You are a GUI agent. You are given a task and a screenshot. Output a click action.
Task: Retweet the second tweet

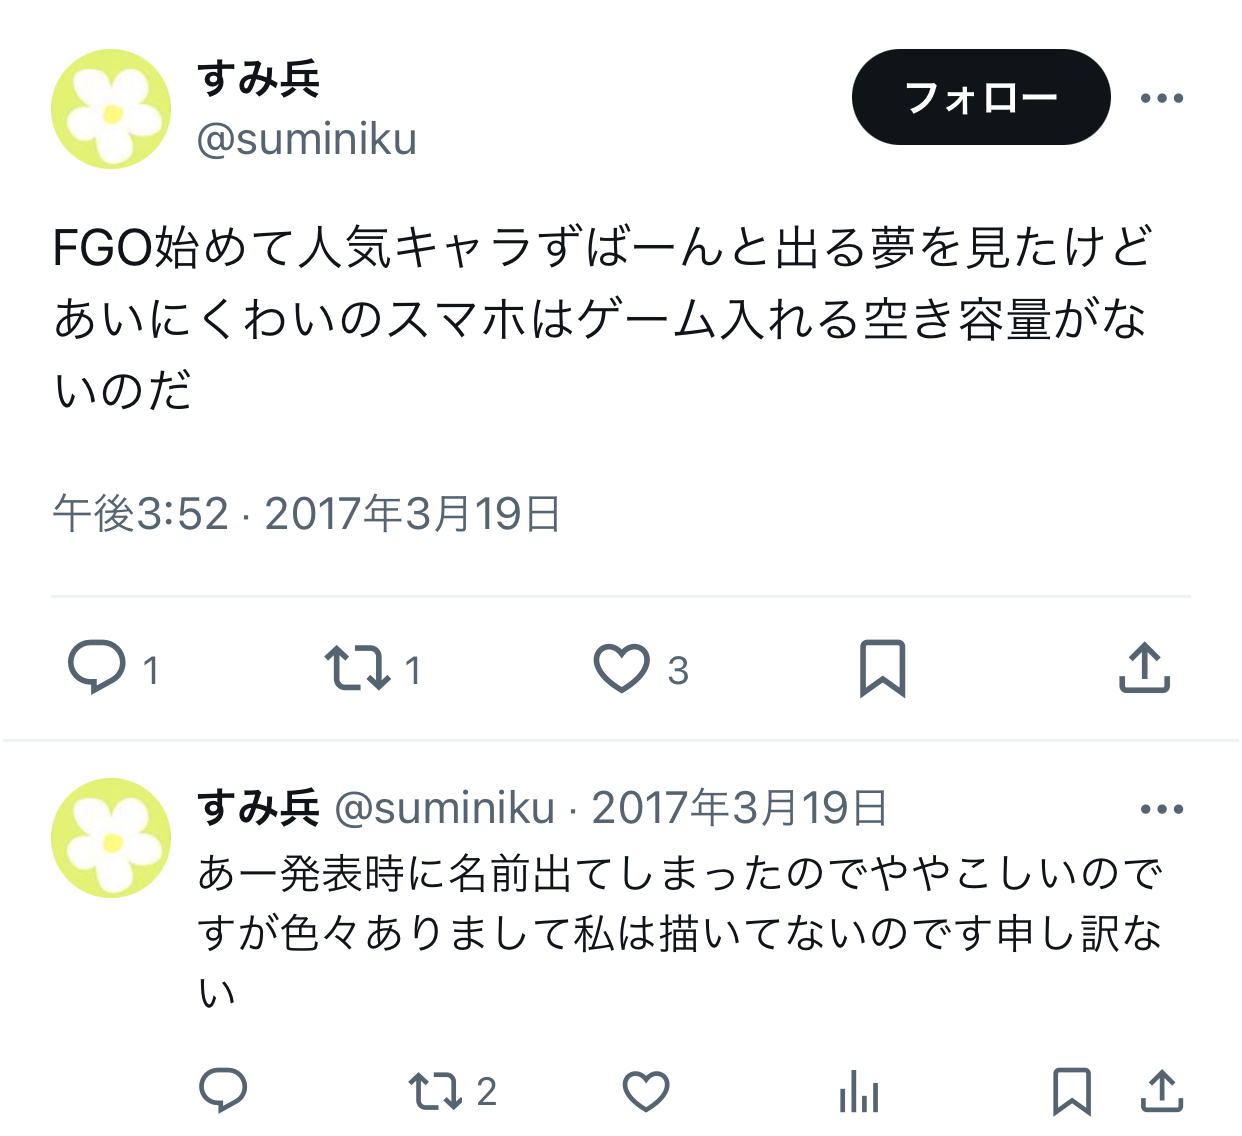pos(434,1091)
